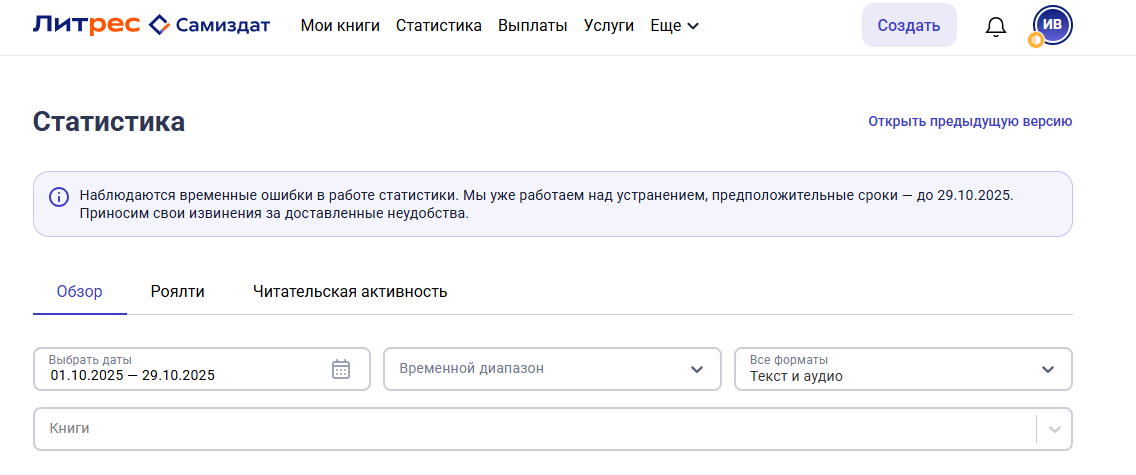Image resolution: width=1136 pixels, height=475 pixels.
Task: Click the Самиздат diamond logo
Action: coord(160,25)
